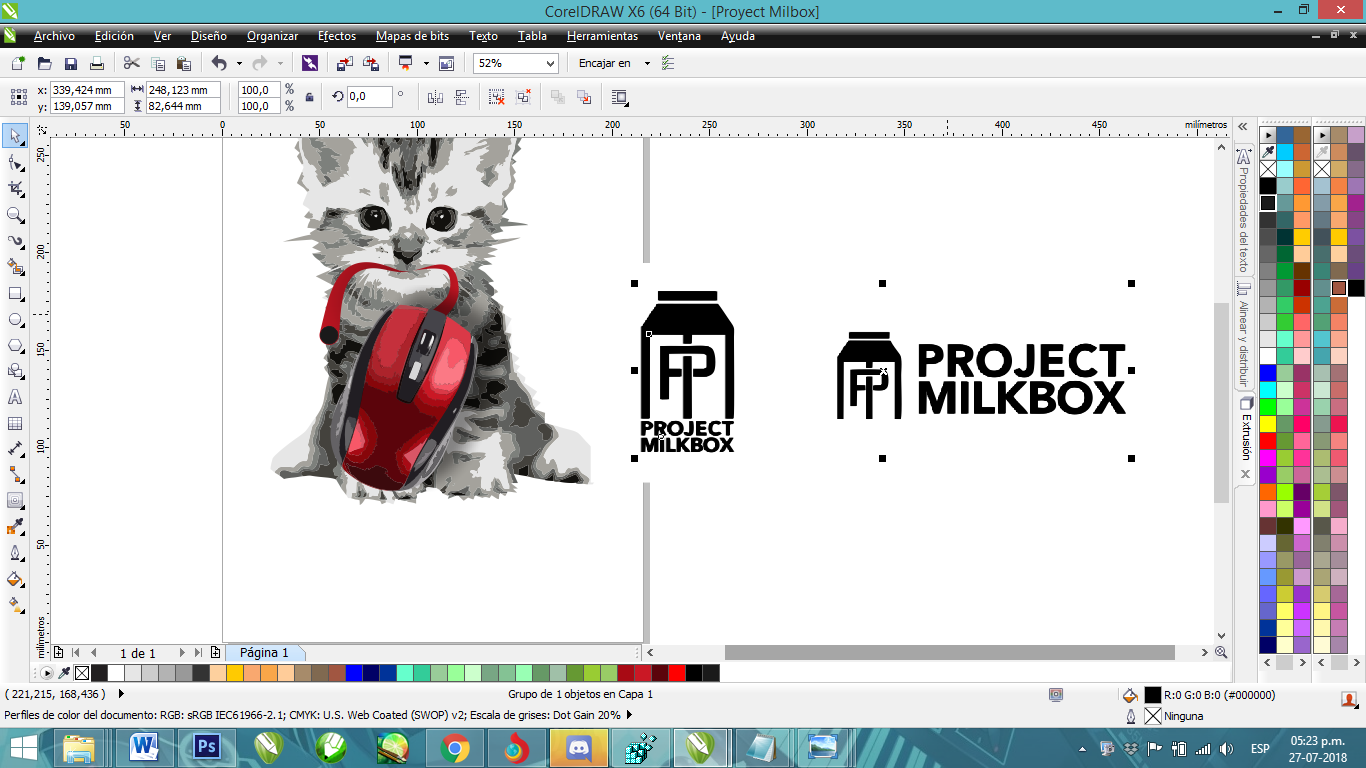Click the Export icon

[371, 63]
